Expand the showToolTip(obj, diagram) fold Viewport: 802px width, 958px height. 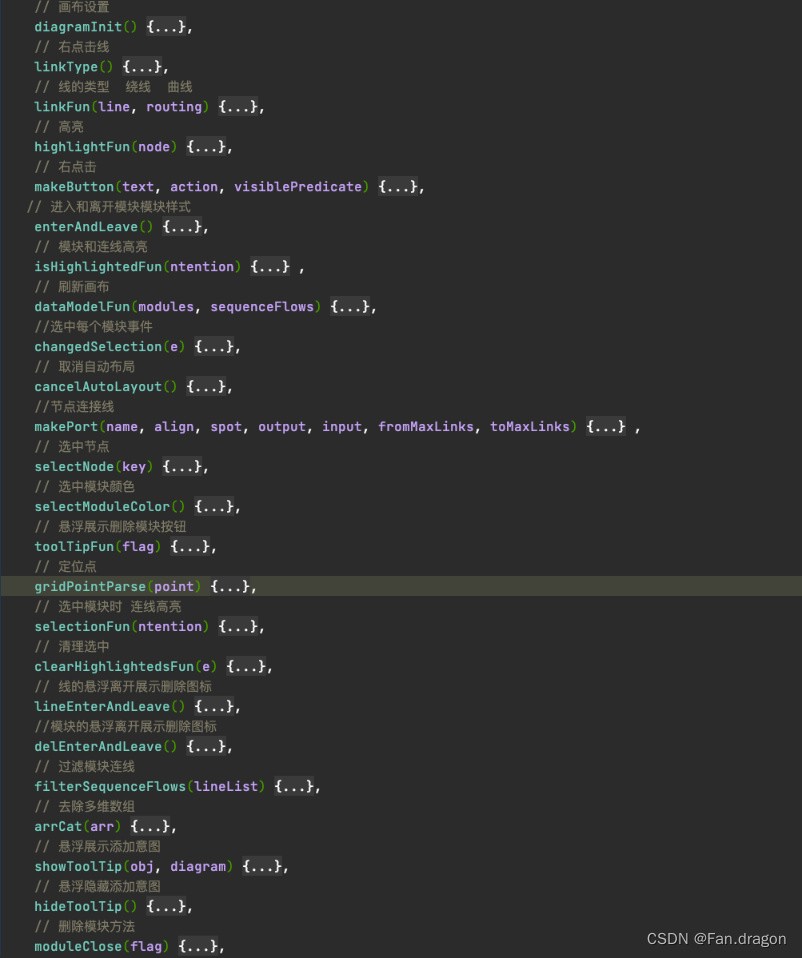tap(261, 867)
